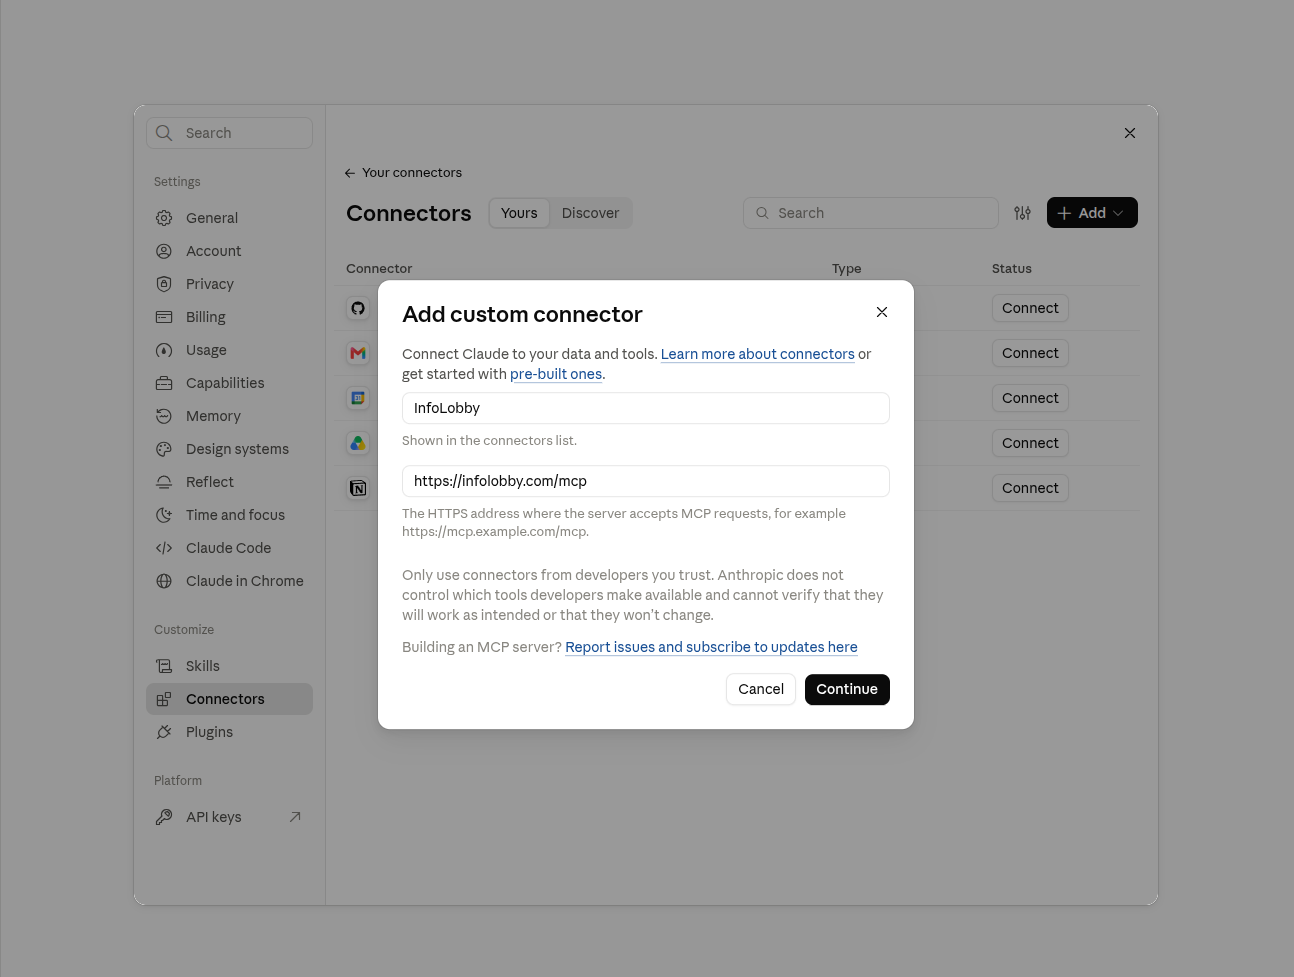Open the Reflect settings page

coord(229,482)
